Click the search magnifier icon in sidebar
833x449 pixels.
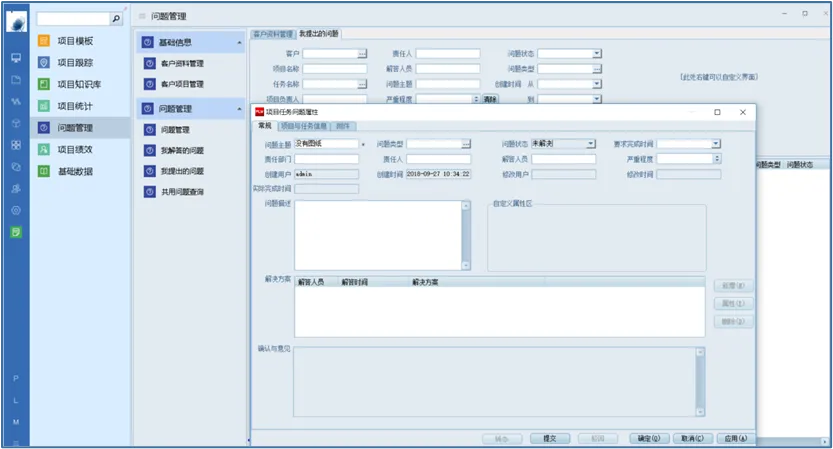point(116,19)
